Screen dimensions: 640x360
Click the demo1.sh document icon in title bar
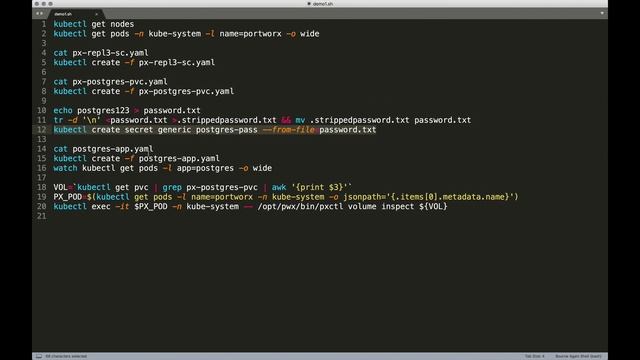[309, 4]
